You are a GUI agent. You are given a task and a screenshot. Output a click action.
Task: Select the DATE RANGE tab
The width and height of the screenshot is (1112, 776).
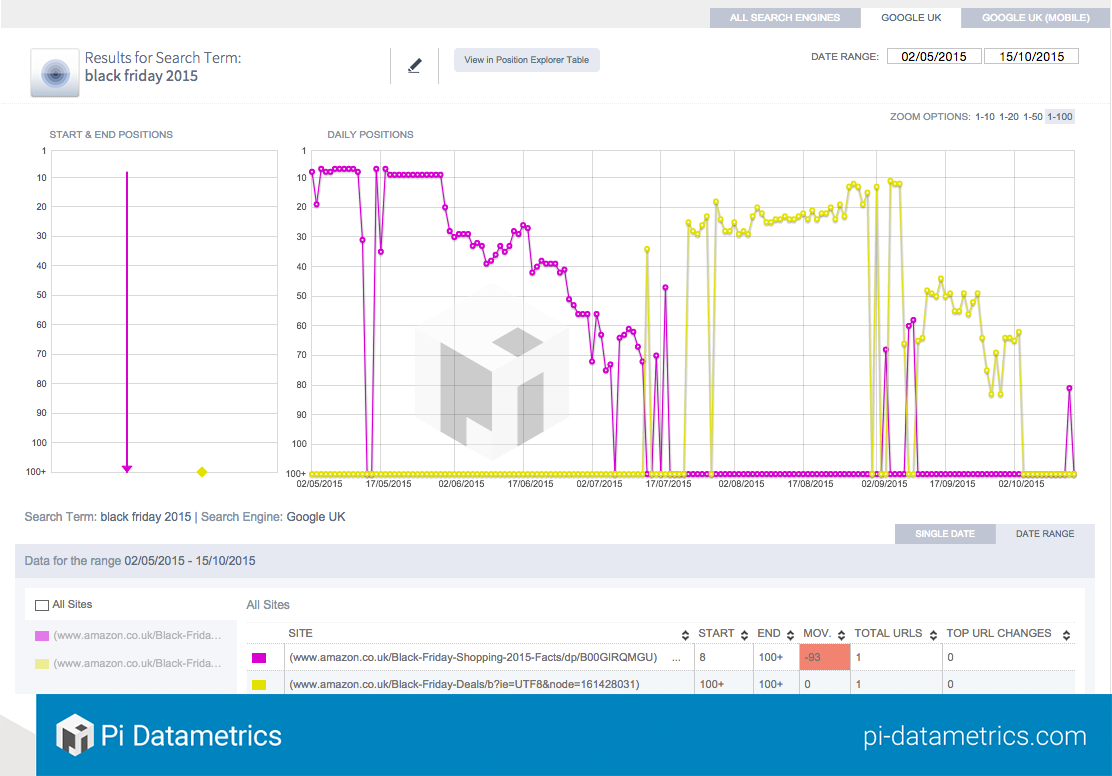(x=1045, y=533)
